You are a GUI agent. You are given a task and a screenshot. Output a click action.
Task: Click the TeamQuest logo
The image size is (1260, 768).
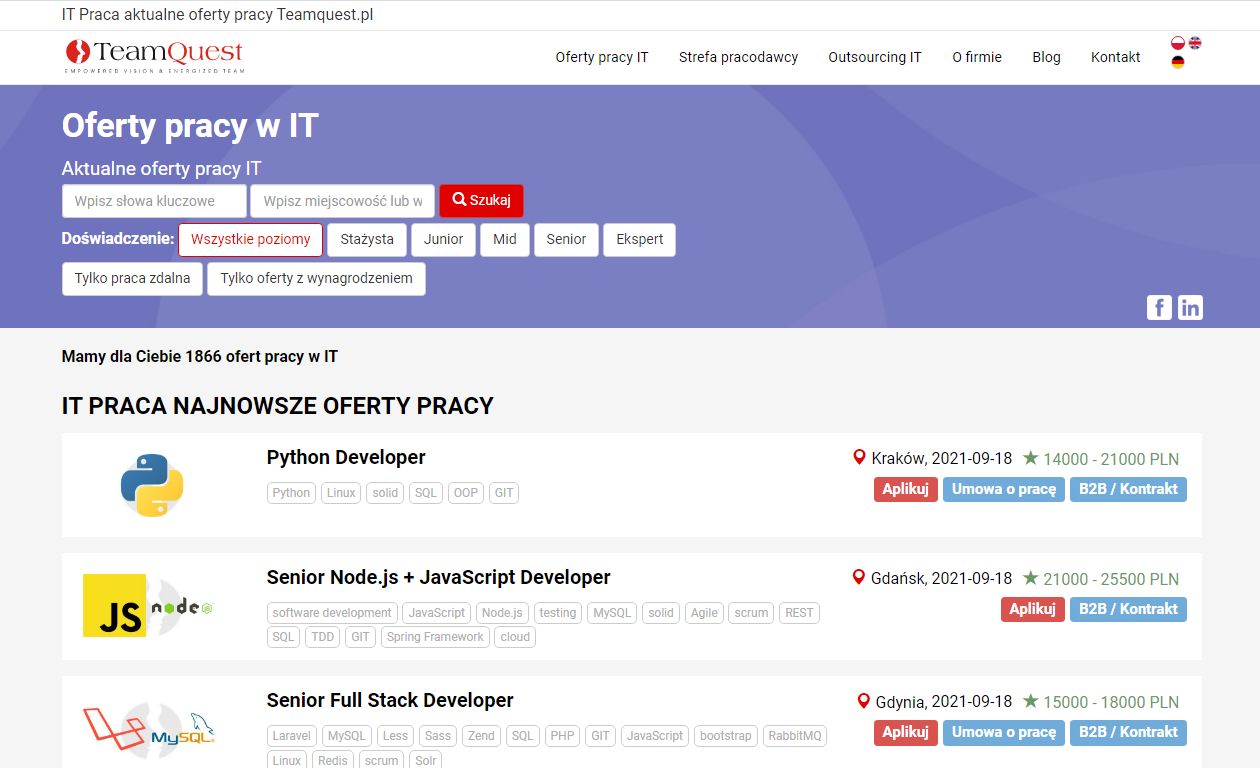point(154,56)
